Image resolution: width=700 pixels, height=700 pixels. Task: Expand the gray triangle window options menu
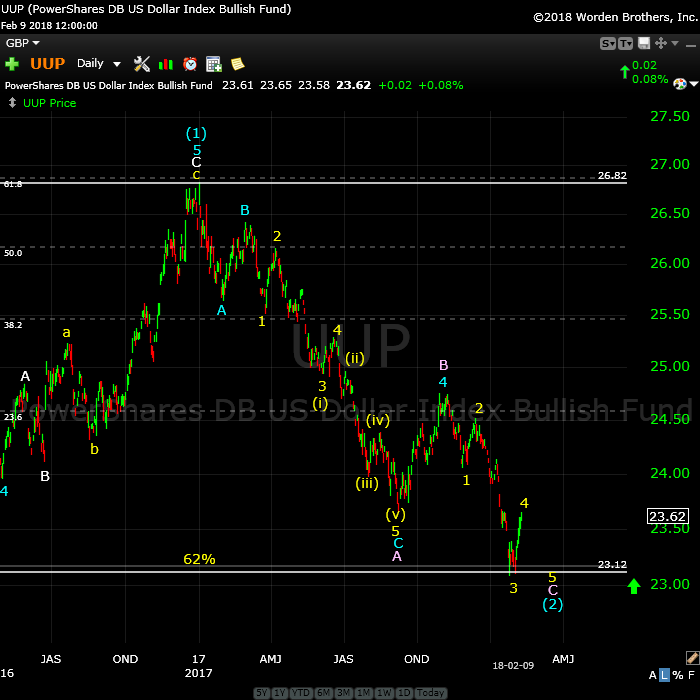pyautogui.click(x=675, y=43)
